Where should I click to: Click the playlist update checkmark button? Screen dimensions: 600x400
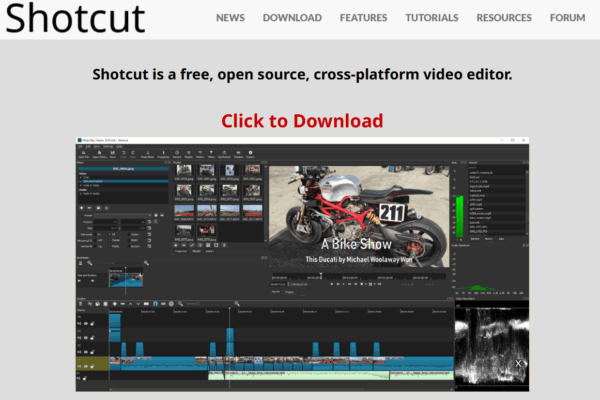coord(192,245)
